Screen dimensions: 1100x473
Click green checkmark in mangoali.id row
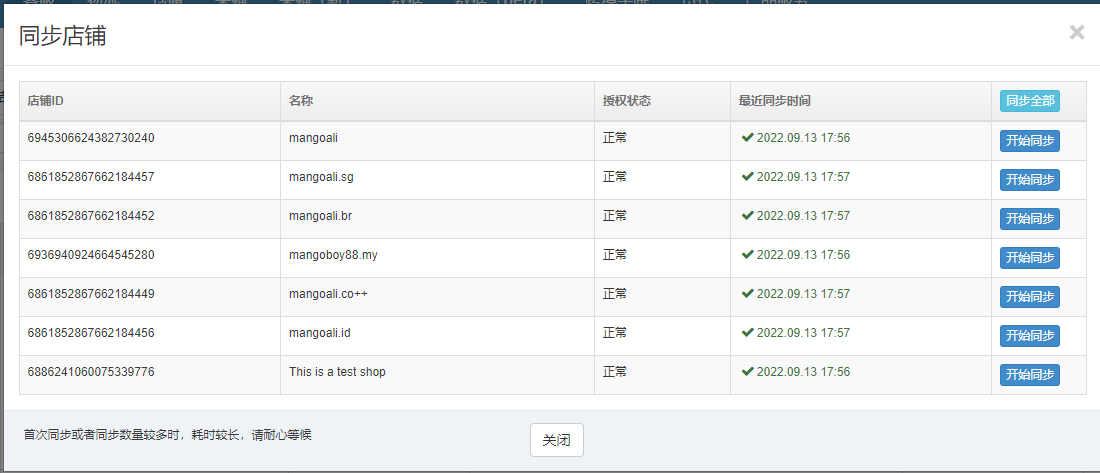(x=747, y=333)
